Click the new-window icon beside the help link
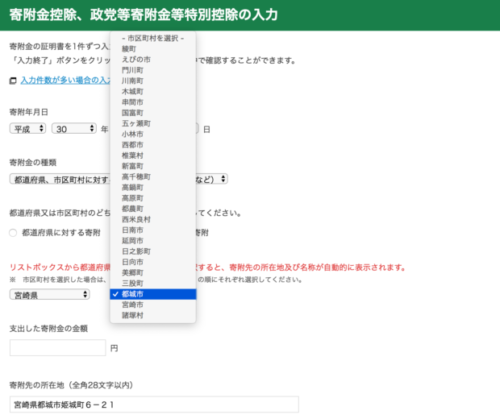The image size is (500, 419). [x=13, y=81]
